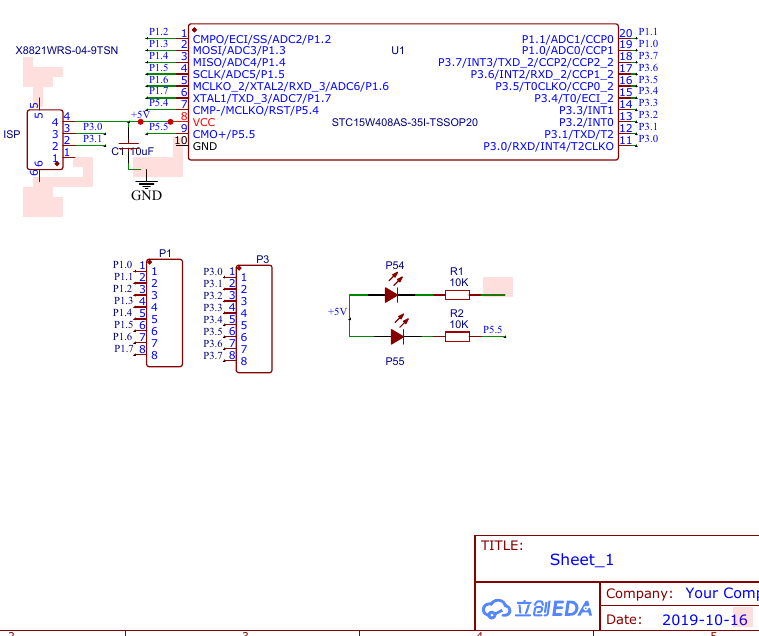Viewport: 759px width, 636px height.
Task: Click pin number 11 on U1
Action: (x=626, y=140)
